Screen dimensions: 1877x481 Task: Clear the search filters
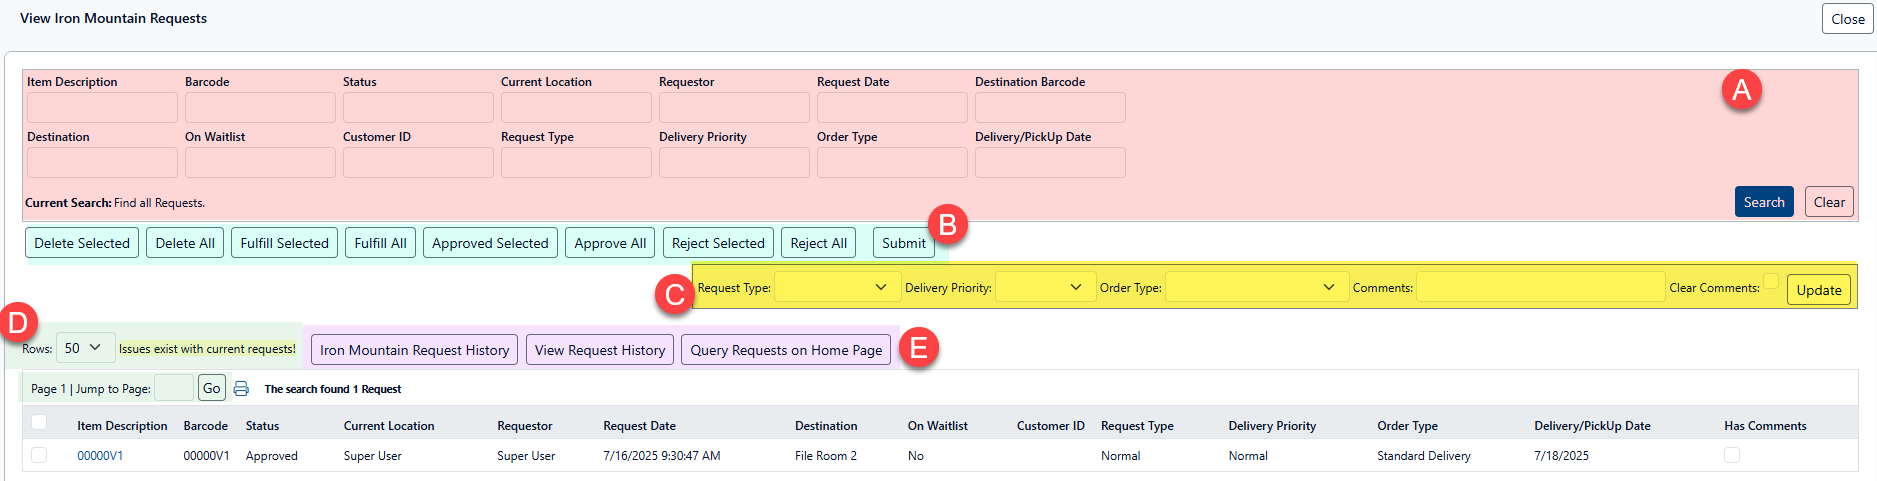(x=1828, y=202)
